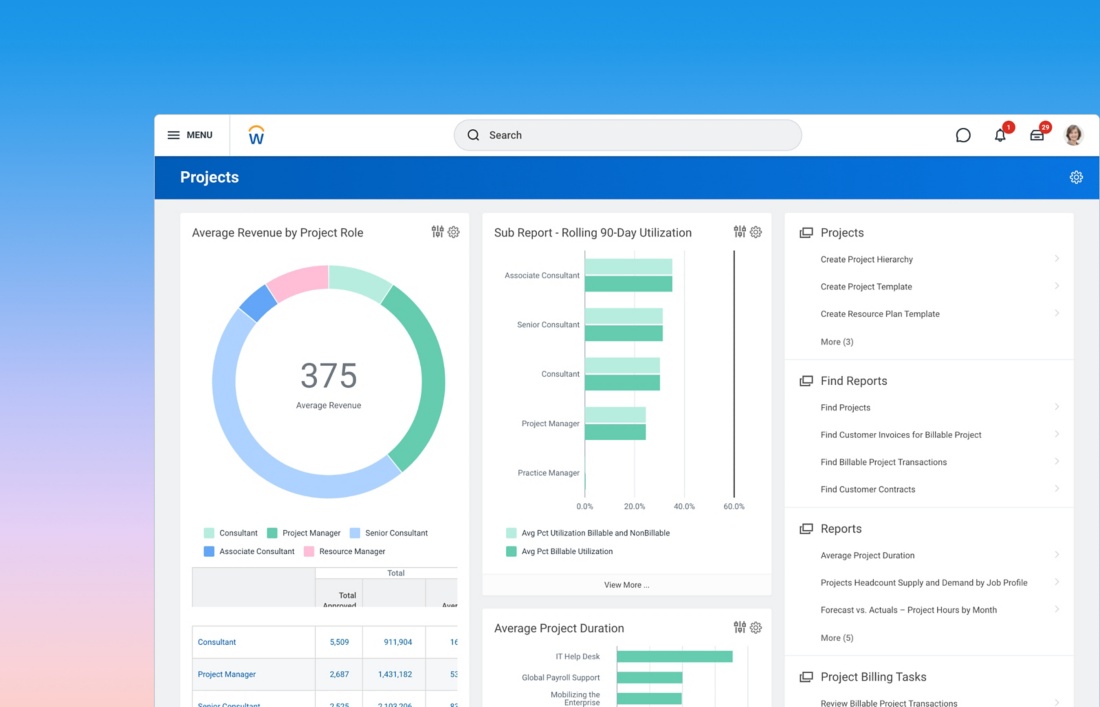Viewport: 1100px width, 707px height.
Task: Toggle Resource Manager legend entry
Action: point(344,552)
